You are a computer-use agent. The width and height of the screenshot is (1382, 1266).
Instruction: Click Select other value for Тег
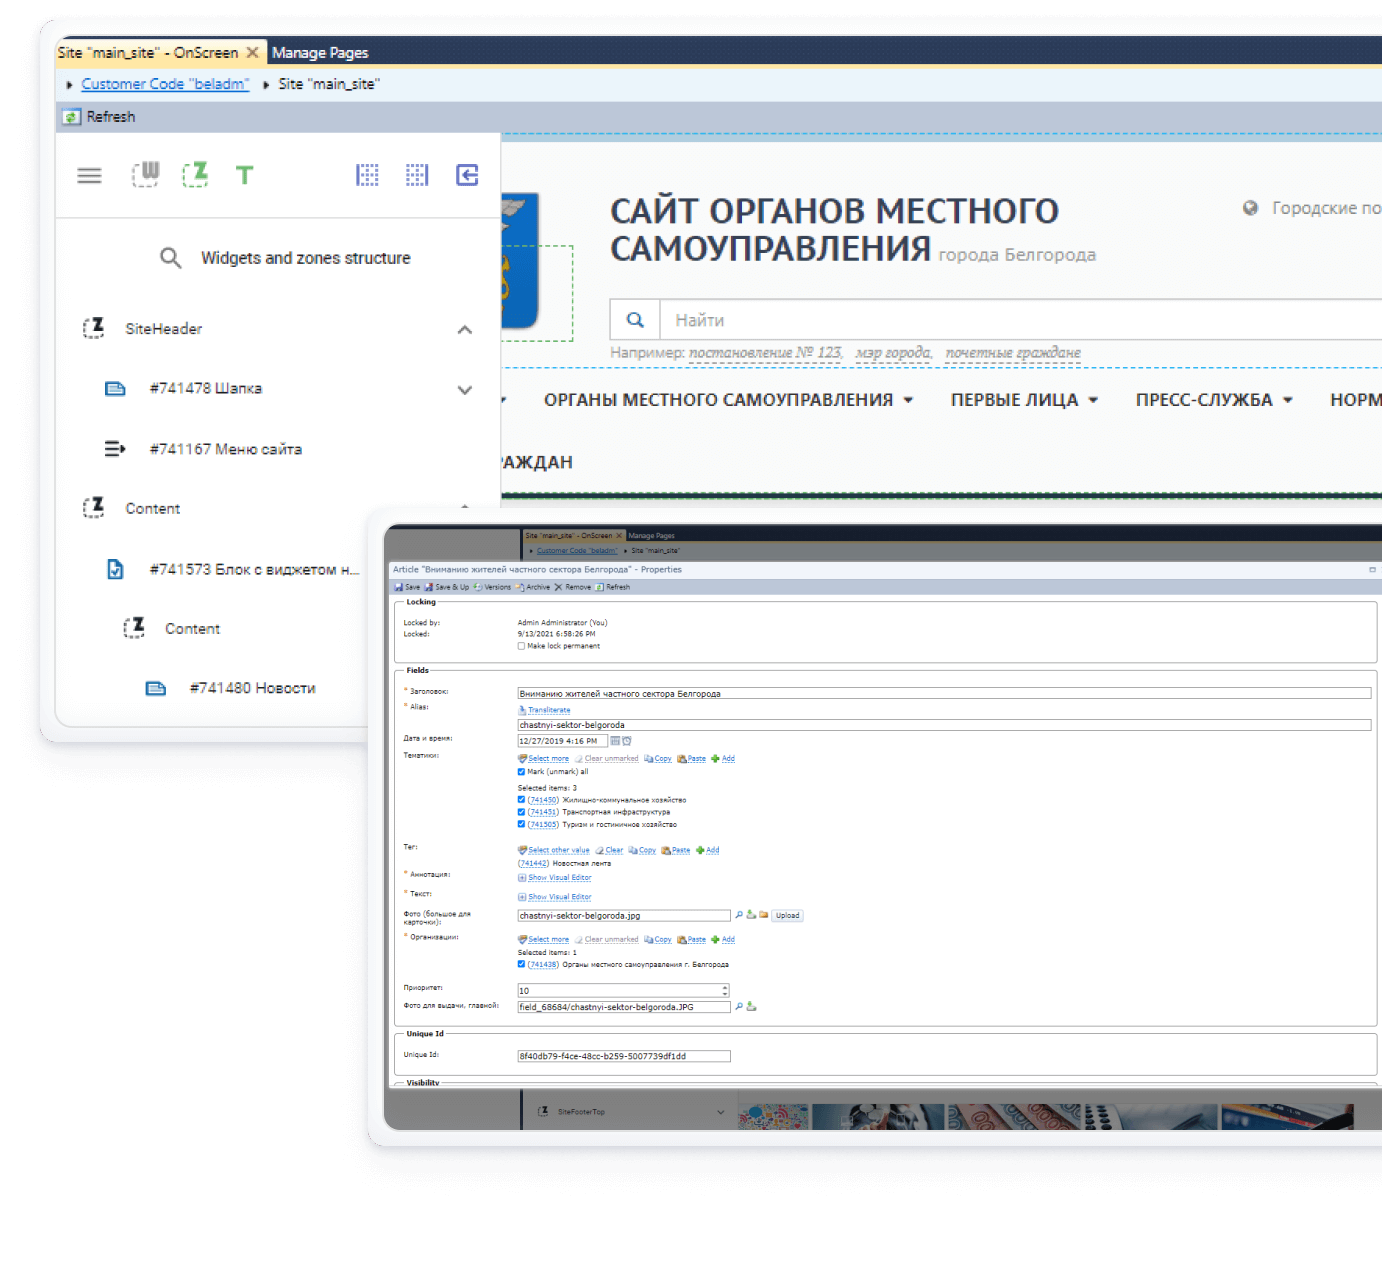pyautogui.click(x=558, y=850)
